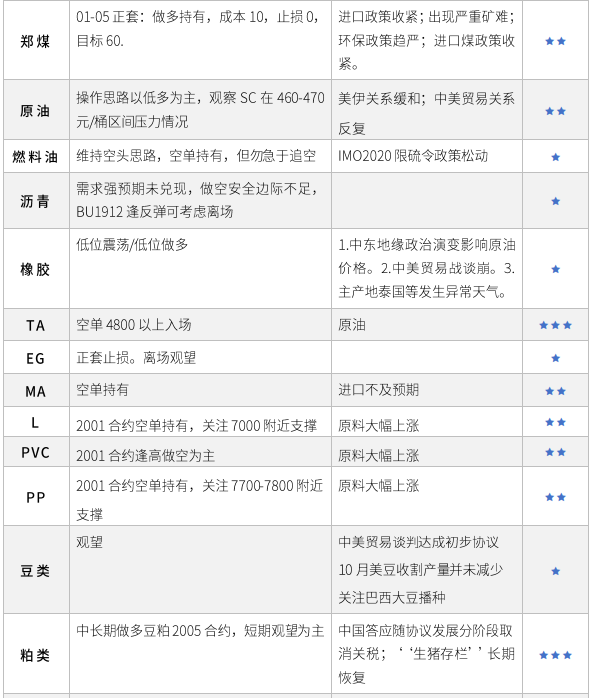This screenshot has width=591, height=698.
Task: Click the two-star rating in 郑煤 row
Action: [555, 41]
